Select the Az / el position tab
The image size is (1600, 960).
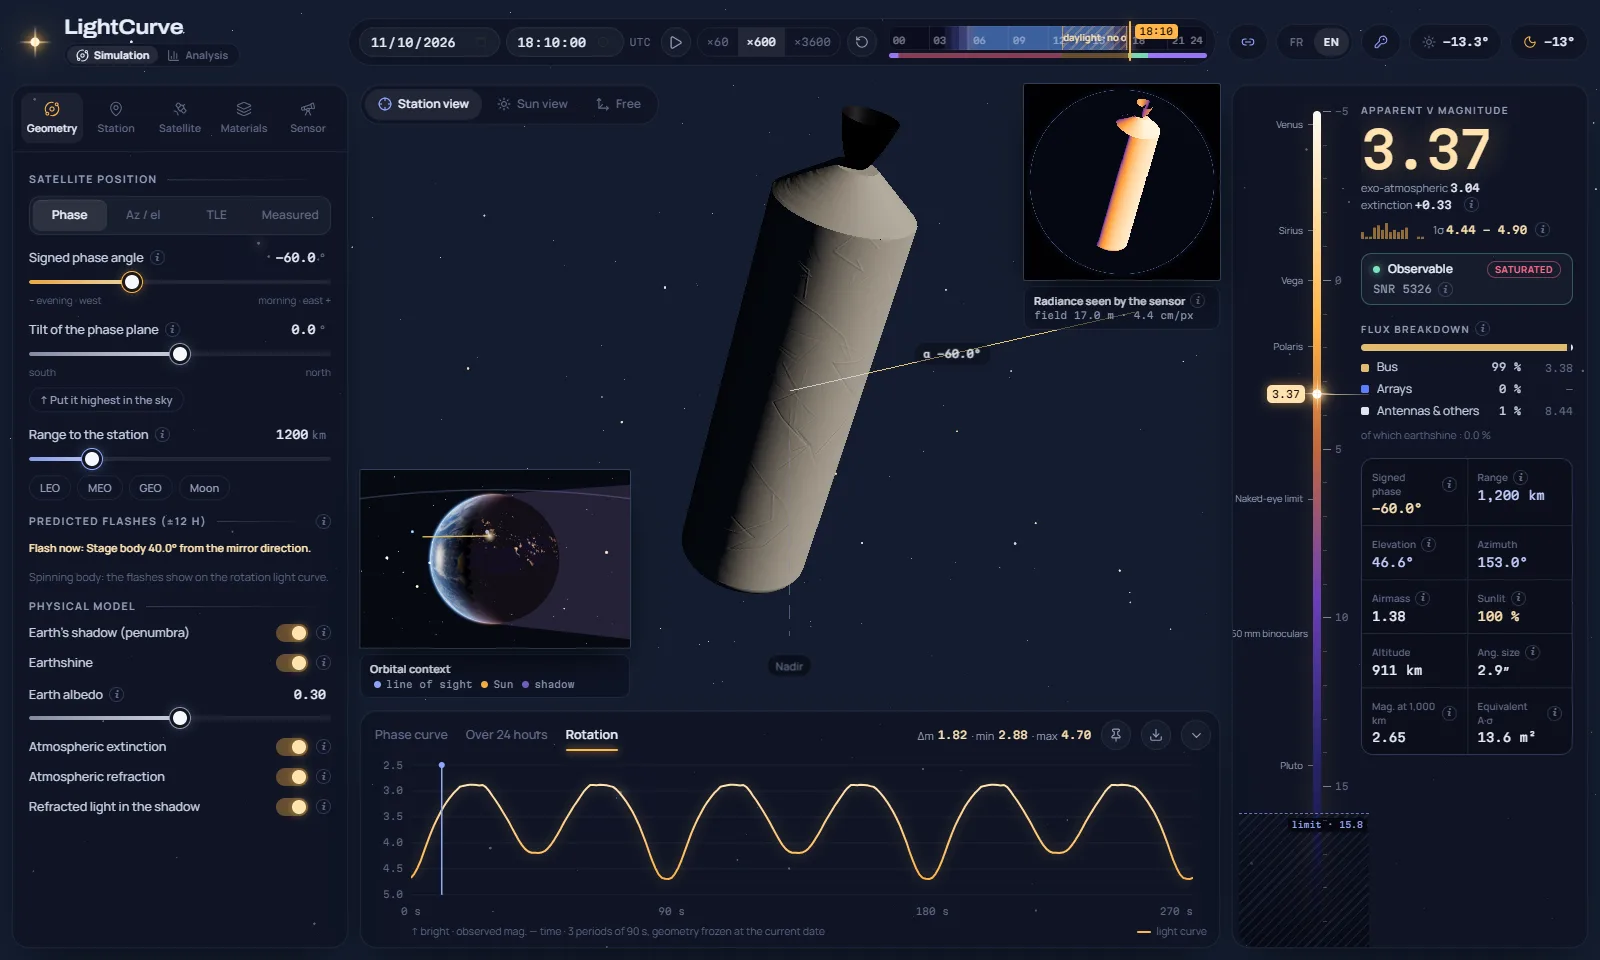pos(143,215)
